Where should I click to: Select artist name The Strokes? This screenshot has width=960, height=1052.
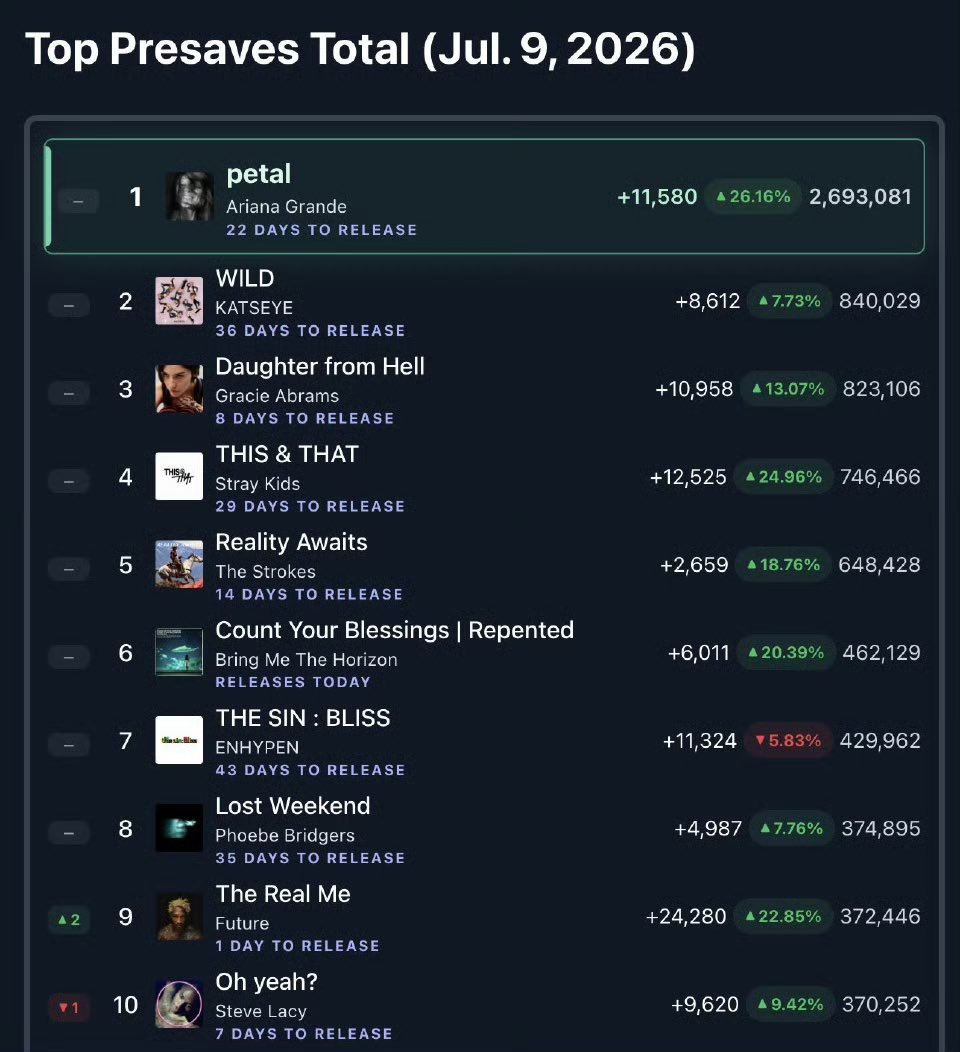(x=265, y=572)
